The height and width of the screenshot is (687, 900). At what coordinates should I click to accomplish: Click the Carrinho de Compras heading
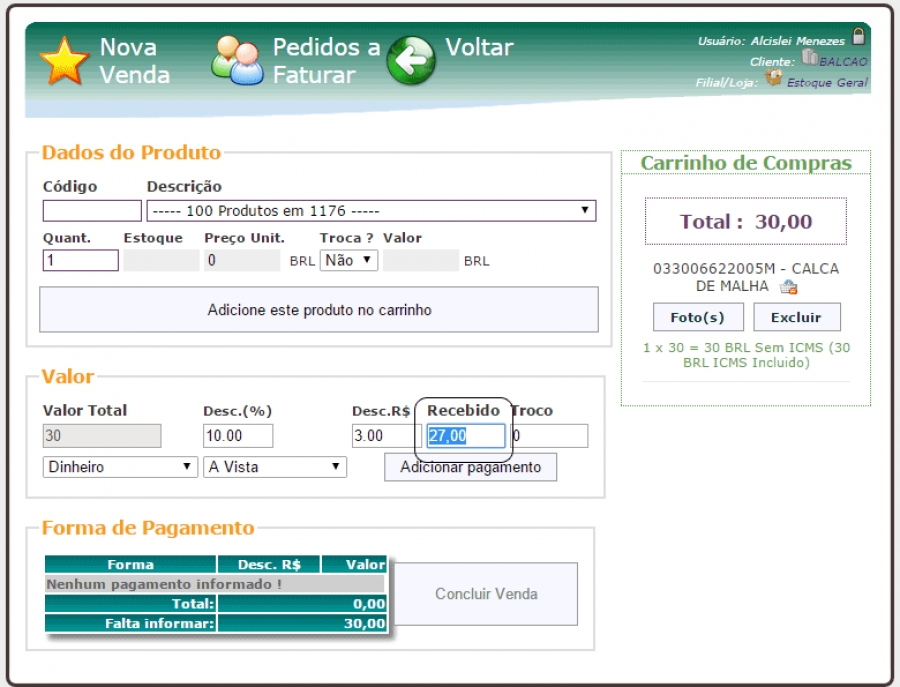coord(746,163)
